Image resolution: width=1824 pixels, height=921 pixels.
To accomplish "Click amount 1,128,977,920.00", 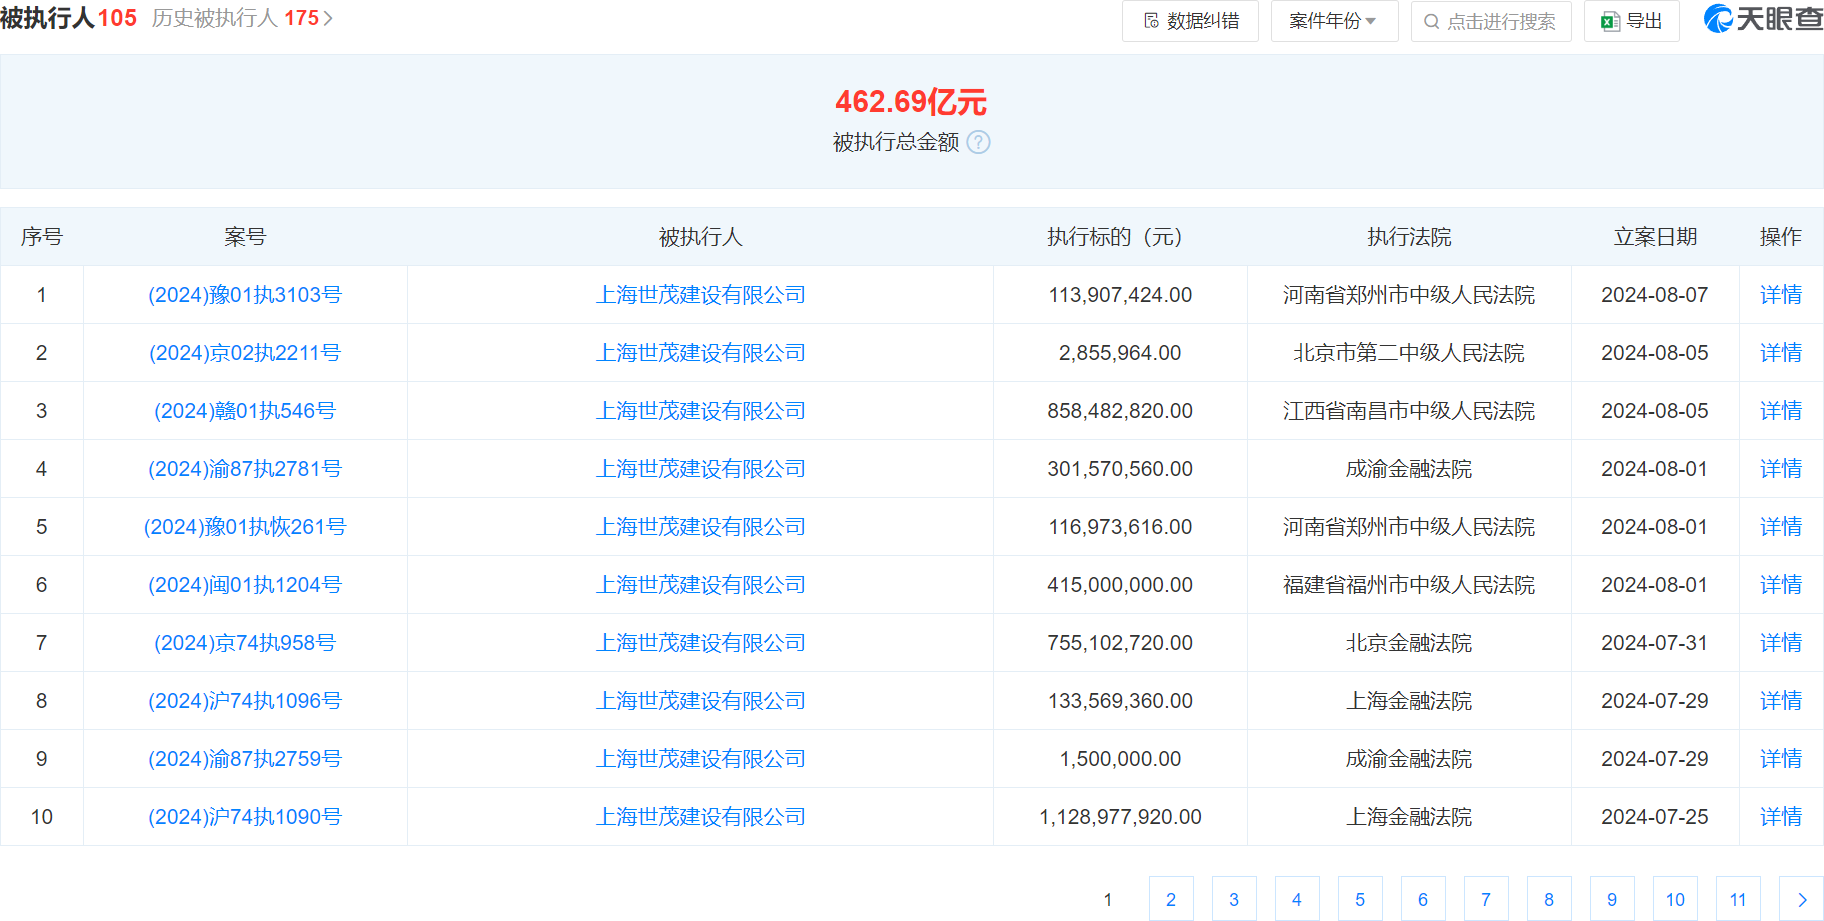I will 1120,817.
